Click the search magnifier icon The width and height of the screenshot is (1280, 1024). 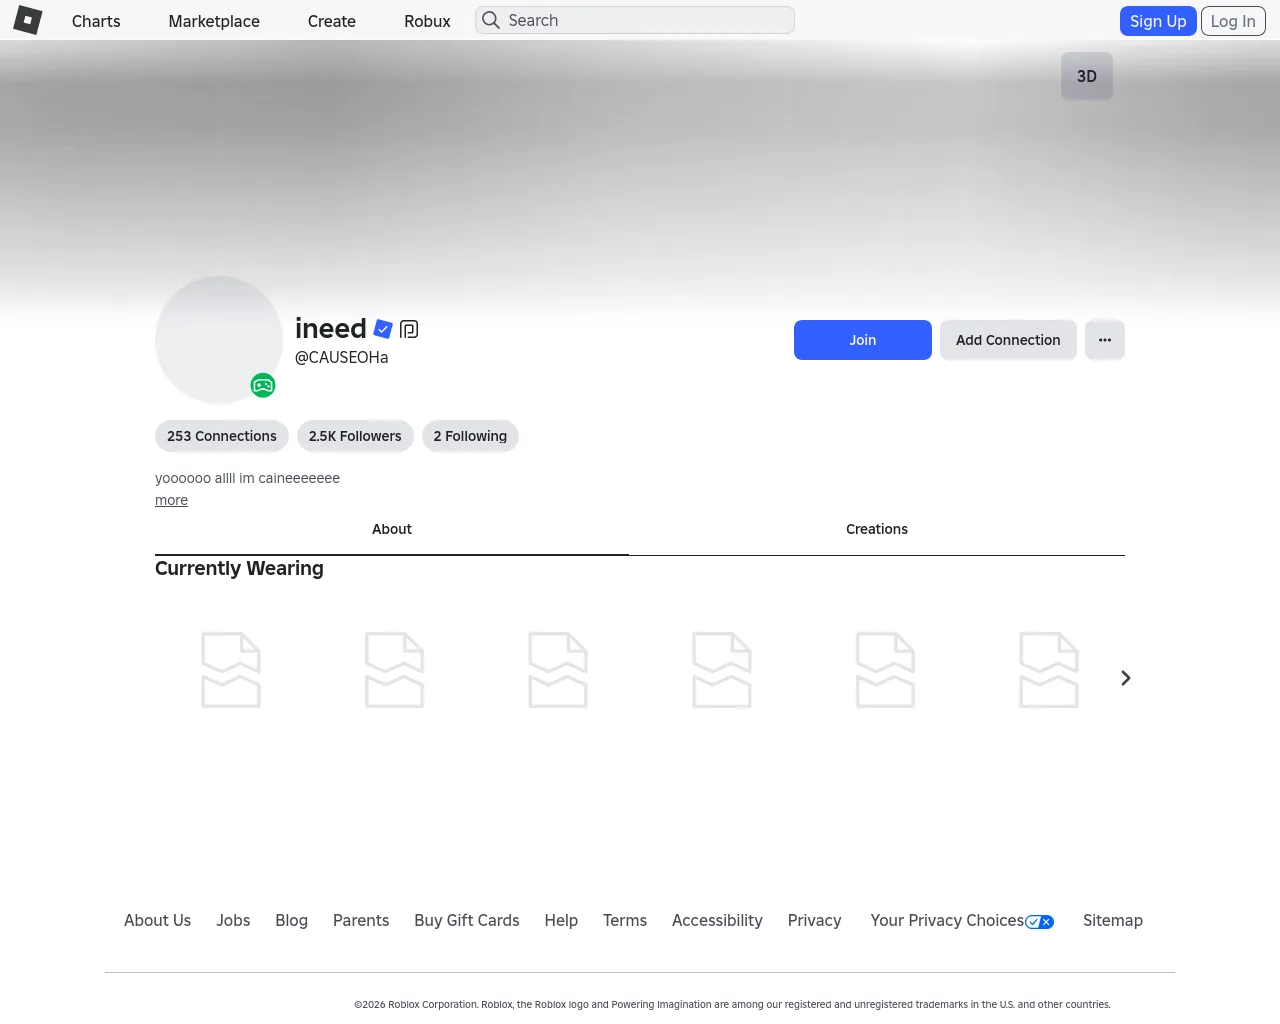tap(491, 20)
